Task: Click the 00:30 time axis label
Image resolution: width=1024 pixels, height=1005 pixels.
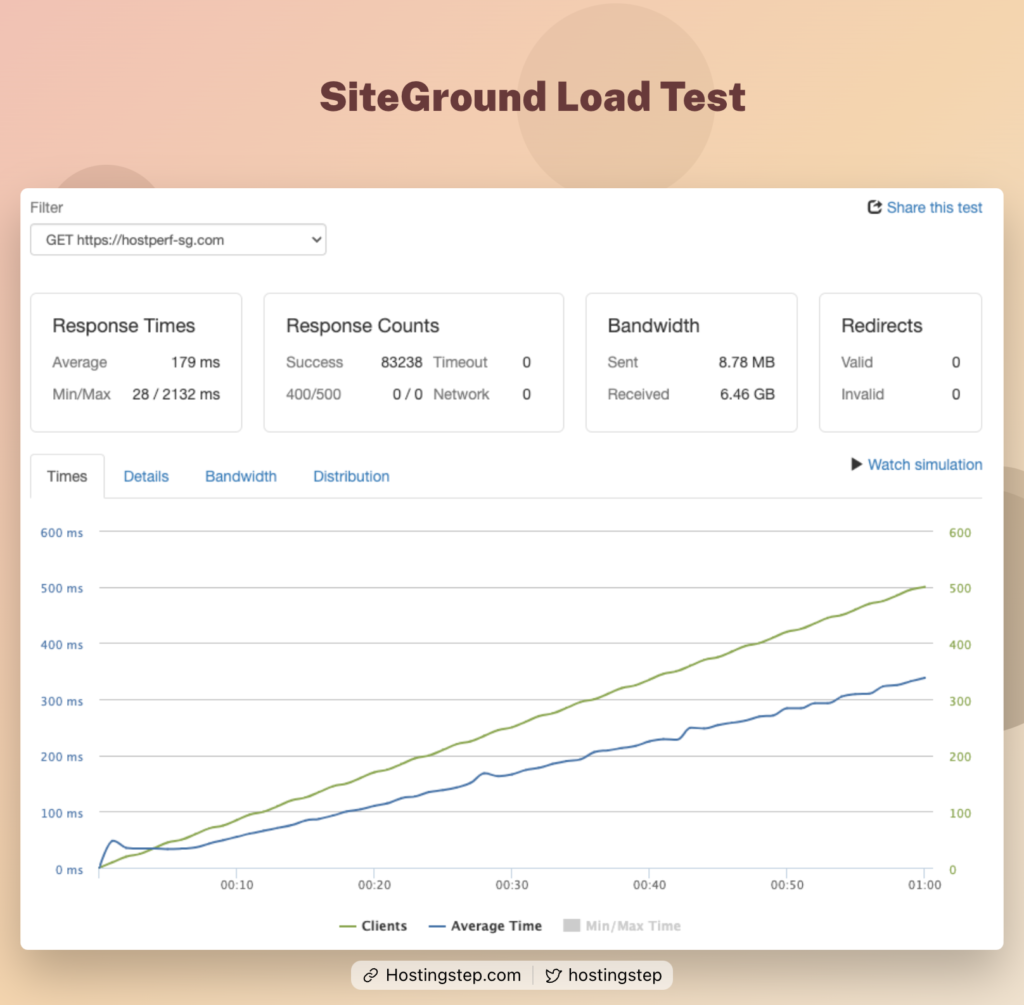Action: (511, 885)
